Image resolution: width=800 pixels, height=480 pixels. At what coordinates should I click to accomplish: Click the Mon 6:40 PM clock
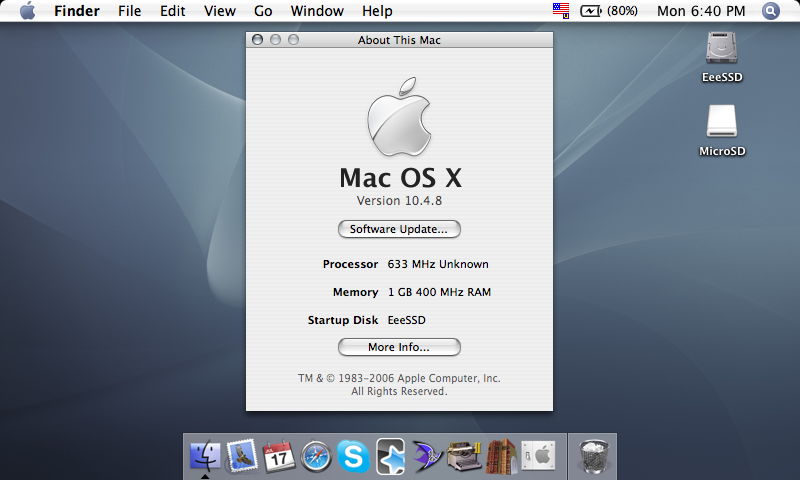701,11
